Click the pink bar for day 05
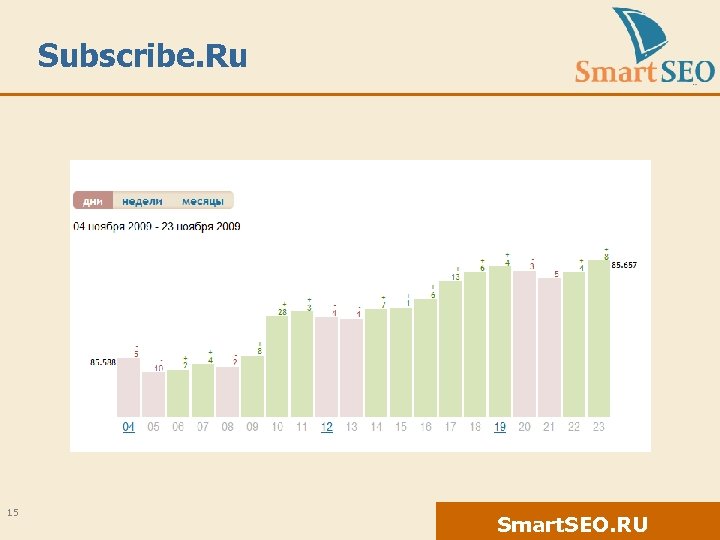This screenshot has width=720, height=540. coord(153,394)
